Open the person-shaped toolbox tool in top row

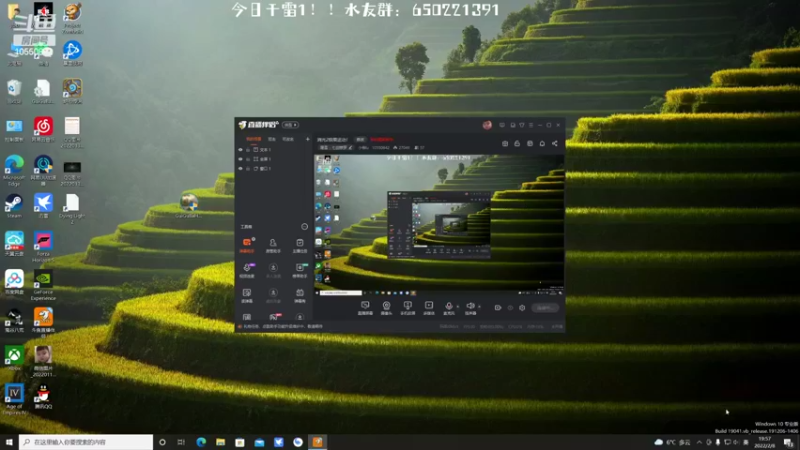pyautogui.click(x=273, y=245)
